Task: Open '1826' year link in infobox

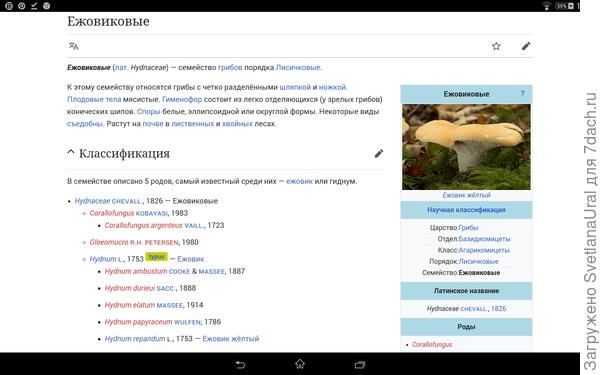Action: 498,309
